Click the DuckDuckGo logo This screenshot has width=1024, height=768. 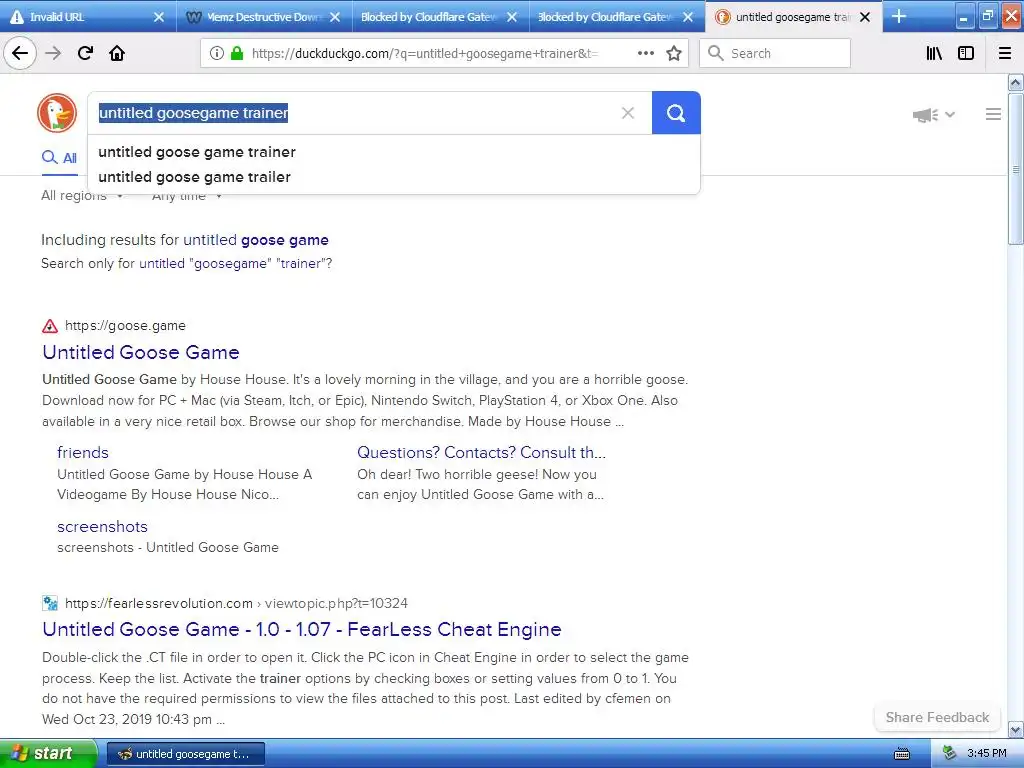57,113
